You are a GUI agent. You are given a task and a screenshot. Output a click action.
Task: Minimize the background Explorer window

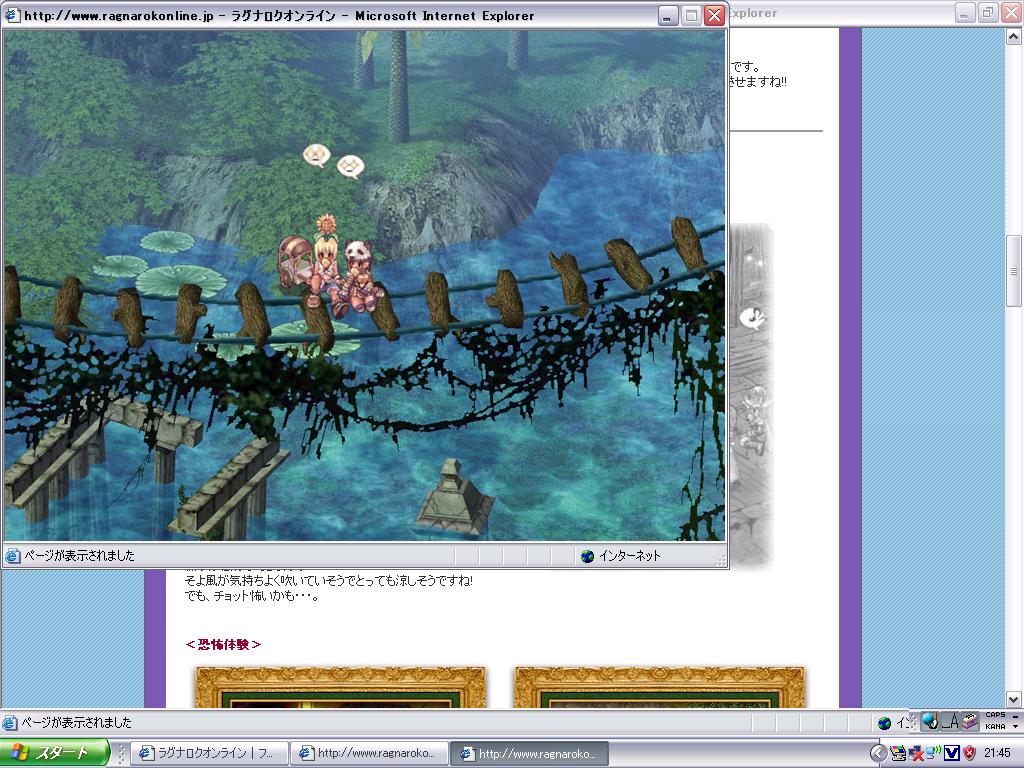click(965, 12)
